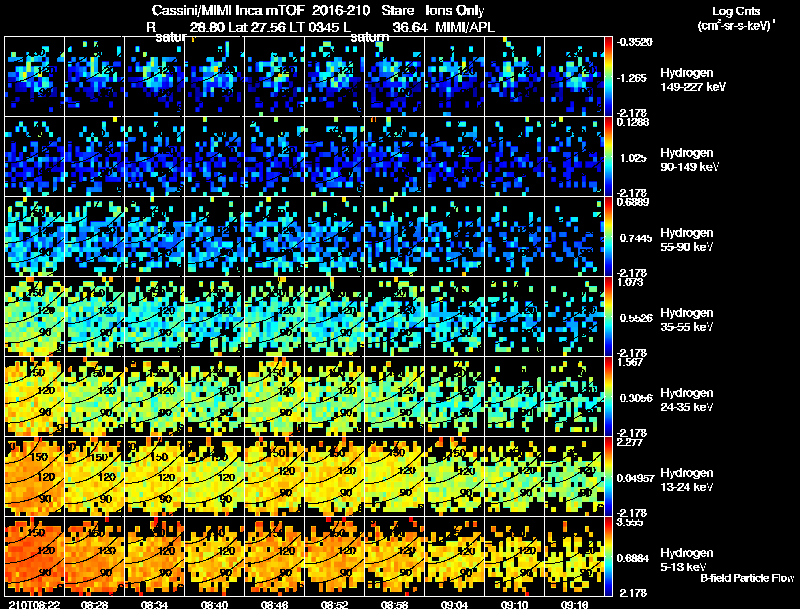Click the '210T08:22' time axis label
Image resolution: width=800 pixels, height=609 pixels.
[35, 604]
